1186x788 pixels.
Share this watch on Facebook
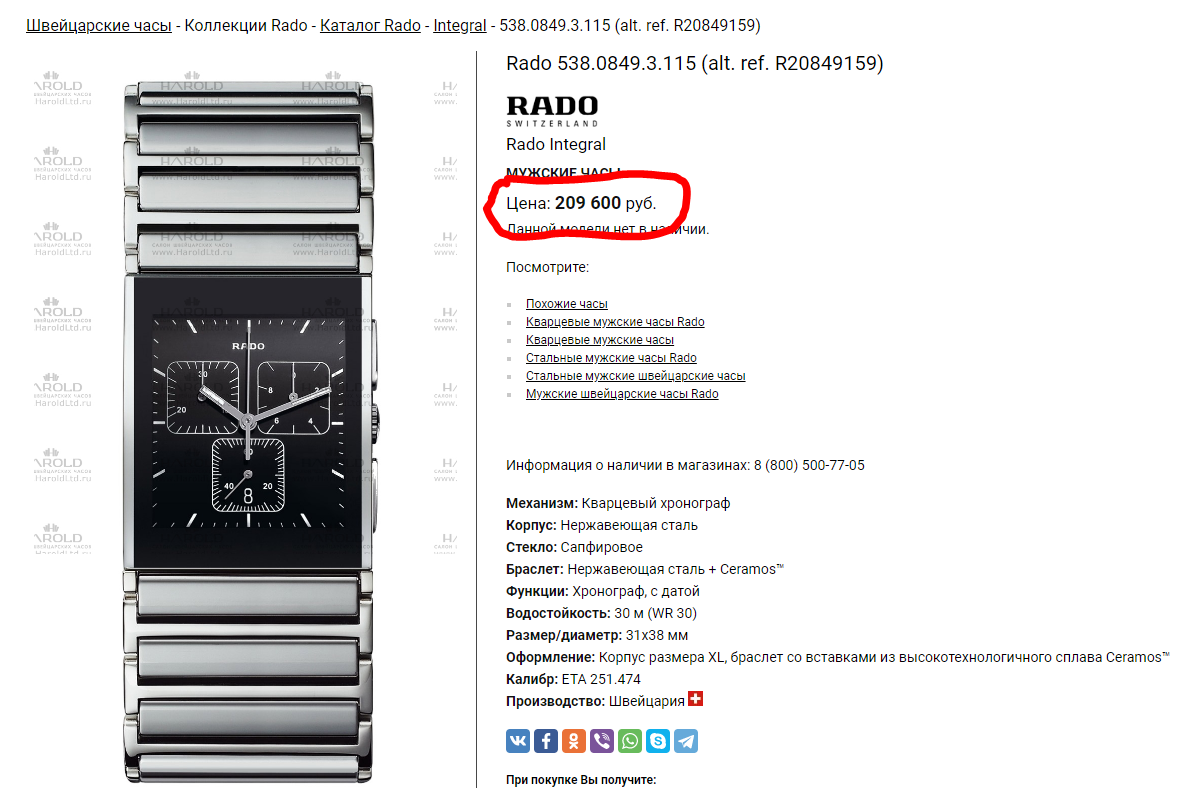point(546,740)
